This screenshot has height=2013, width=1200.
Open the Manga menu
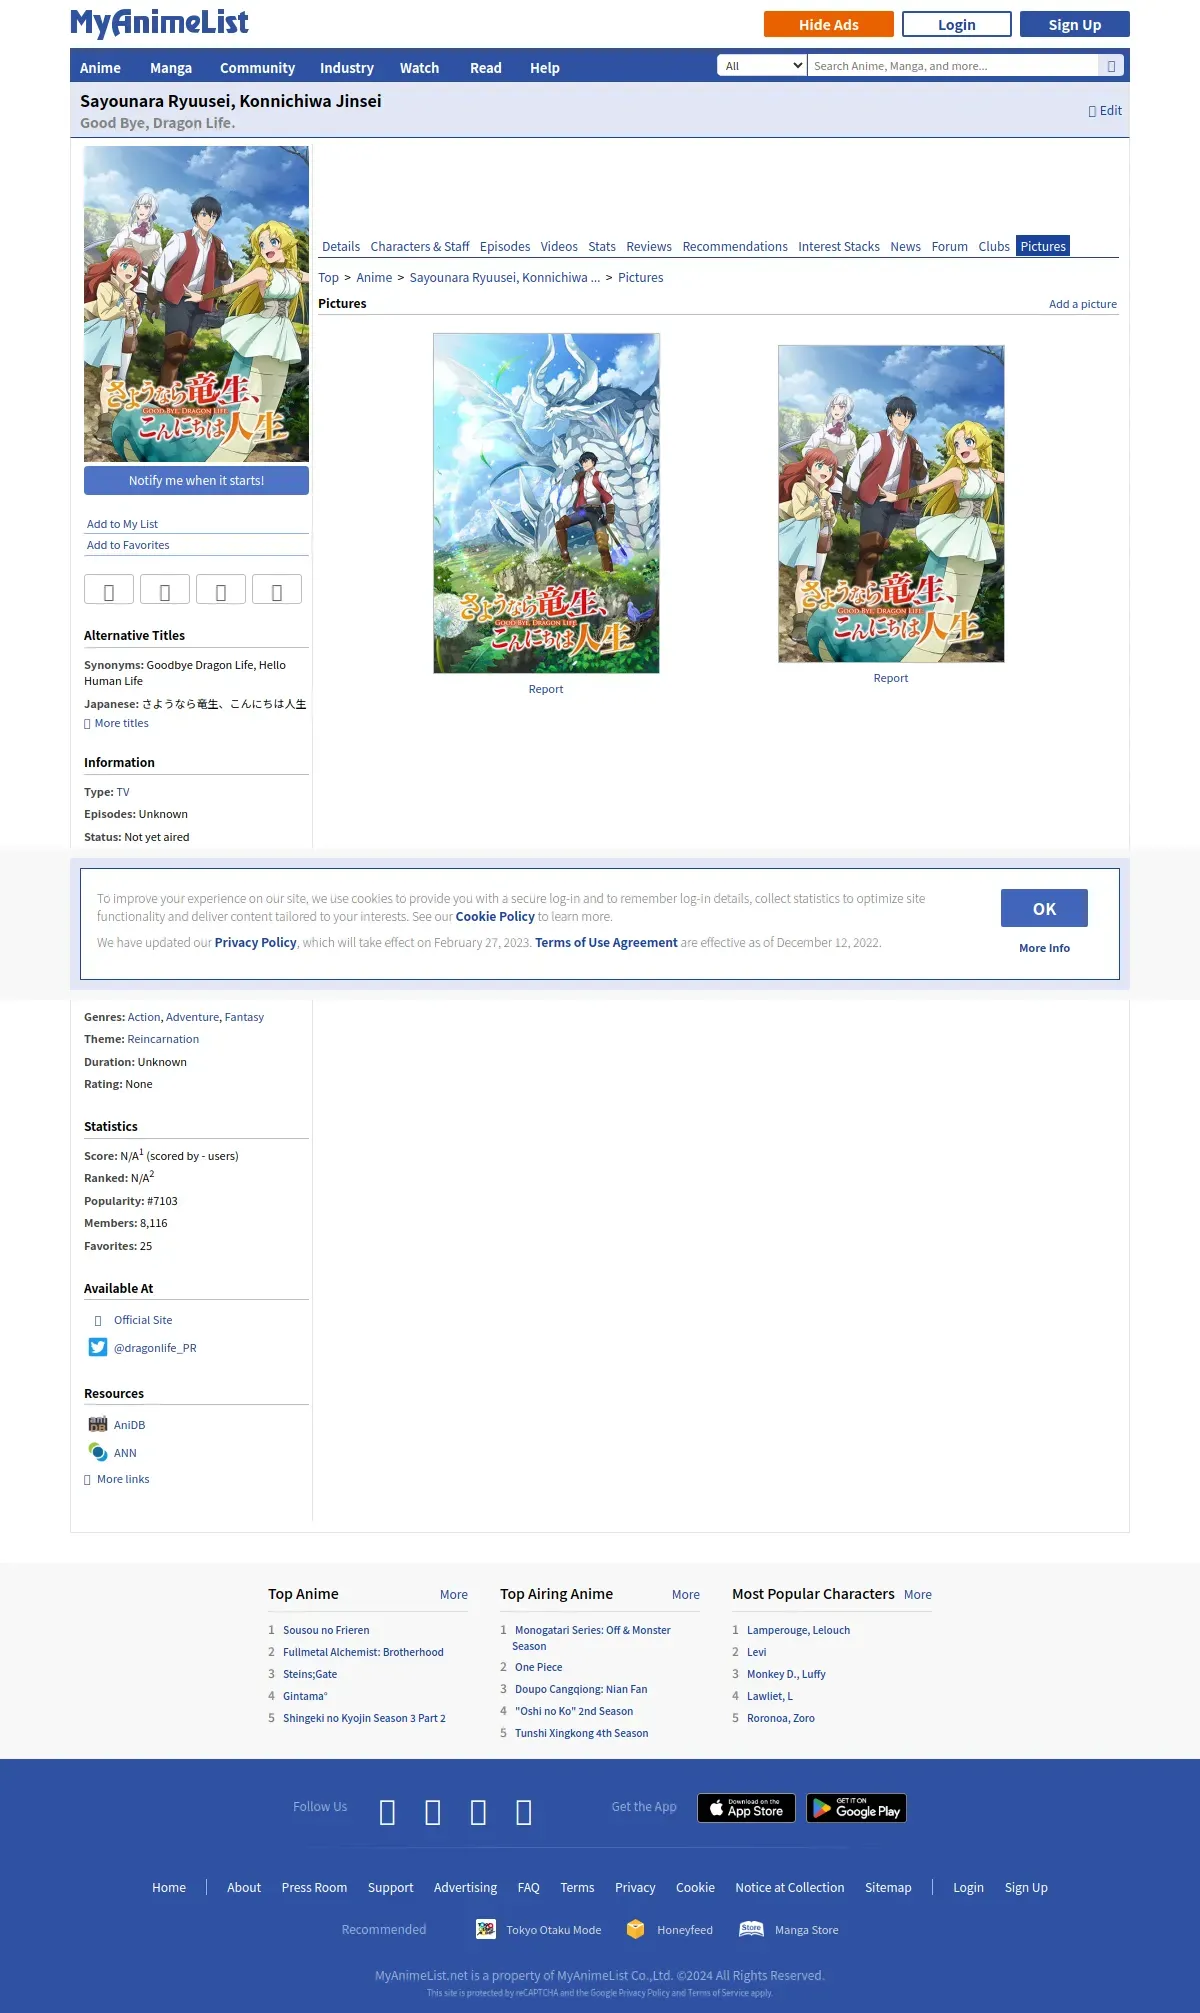pos(171,68)
